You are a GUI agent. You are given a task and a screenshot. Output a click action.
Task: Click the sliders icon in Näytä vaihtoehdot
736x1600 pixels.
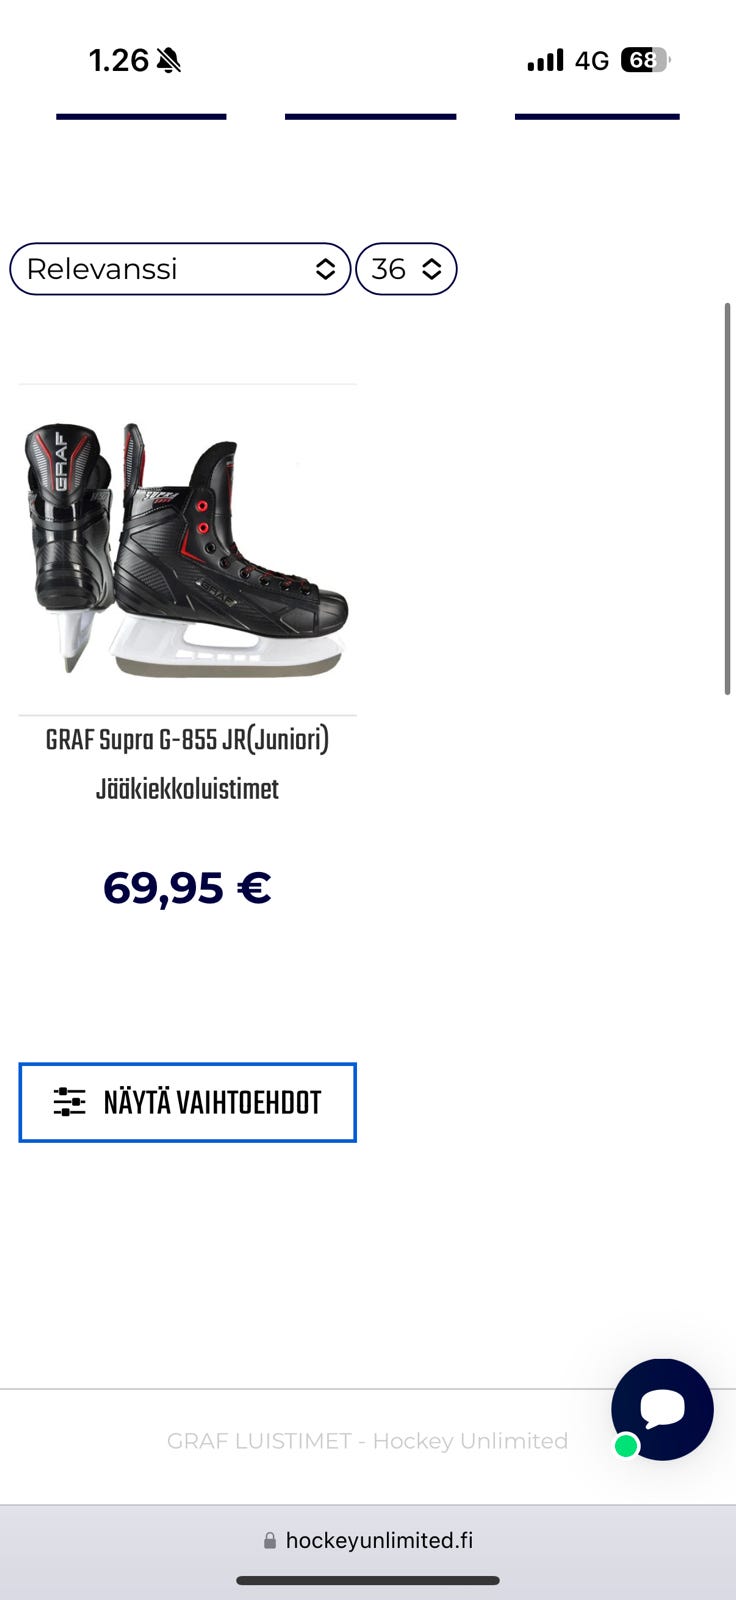coord(69,1102)
